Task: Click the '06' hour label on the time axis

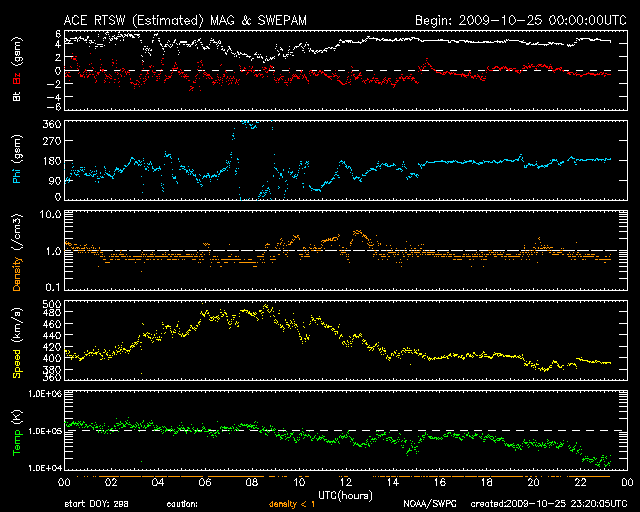Action: click(x=205, y=483)
